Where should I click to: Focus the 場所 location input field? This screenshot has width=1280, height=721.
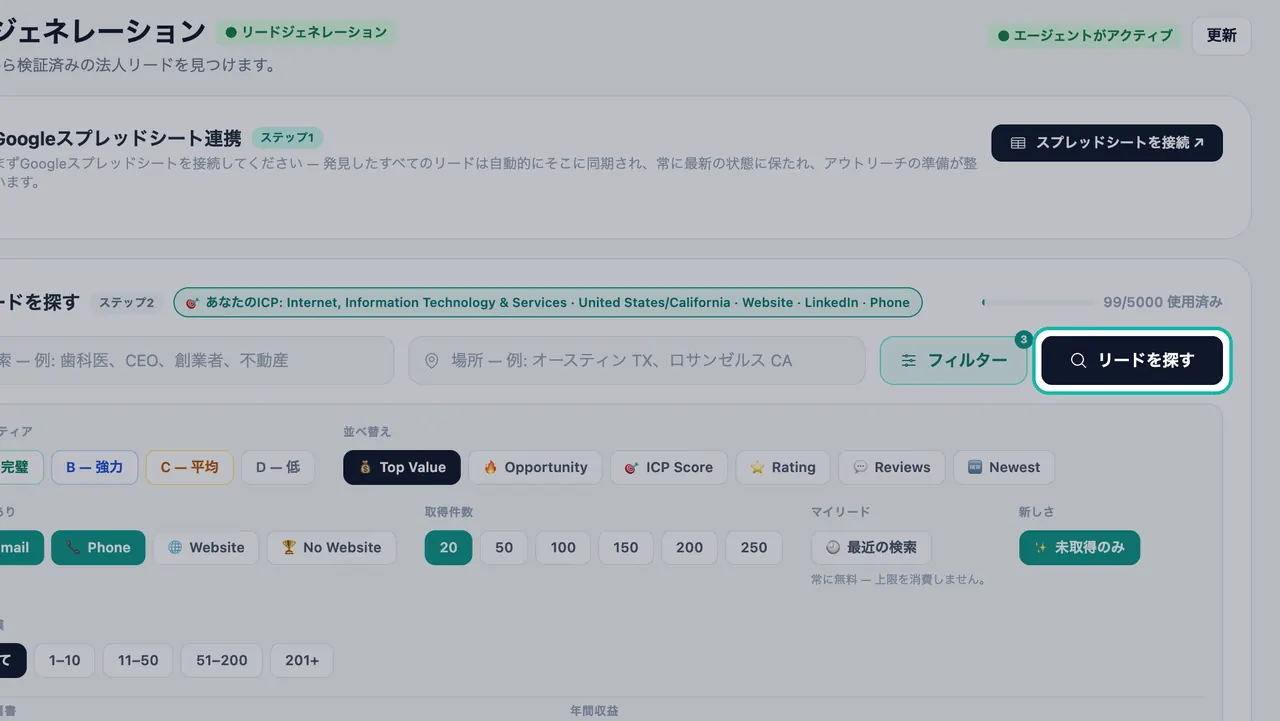click(x=636, y=360)
